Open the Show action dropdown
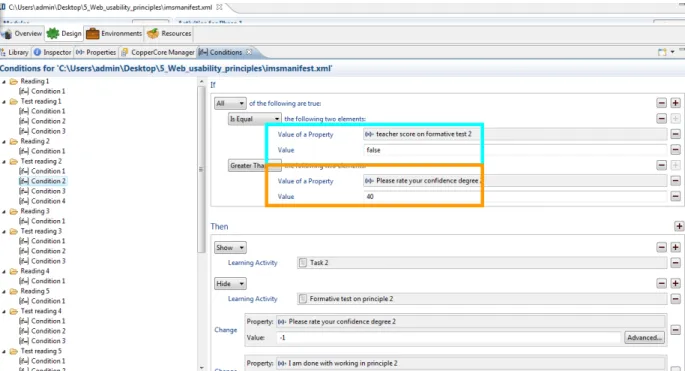Screen dimensions: 685x371 pyautogui.click(x=230, y=248)
